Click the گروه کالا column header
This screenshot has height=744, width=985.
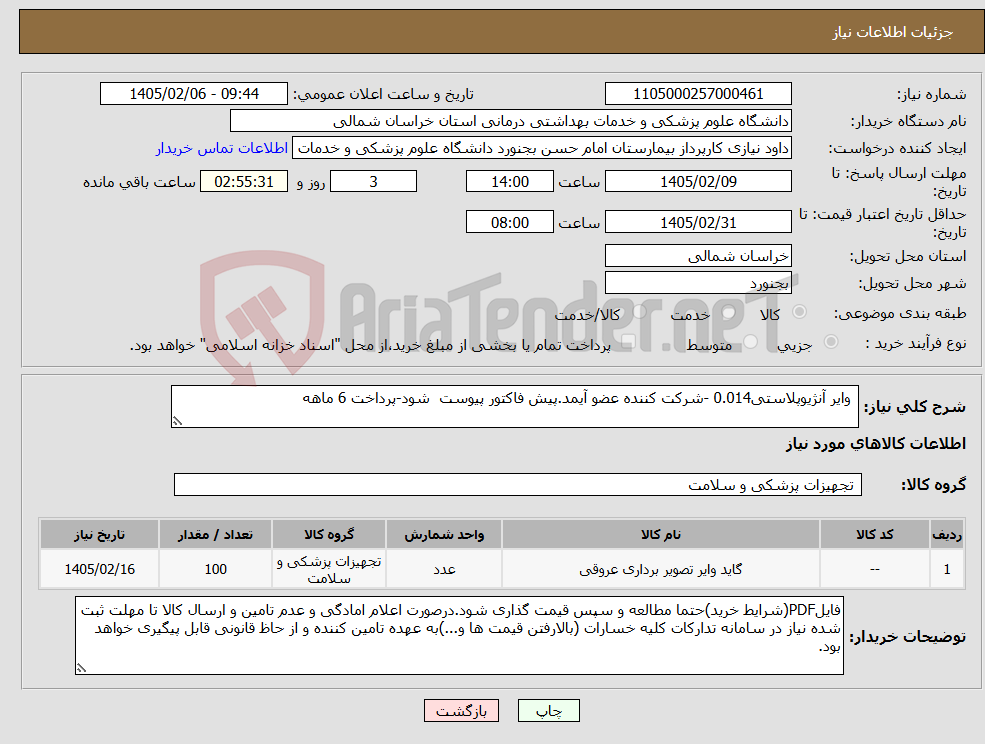point(329,534)
